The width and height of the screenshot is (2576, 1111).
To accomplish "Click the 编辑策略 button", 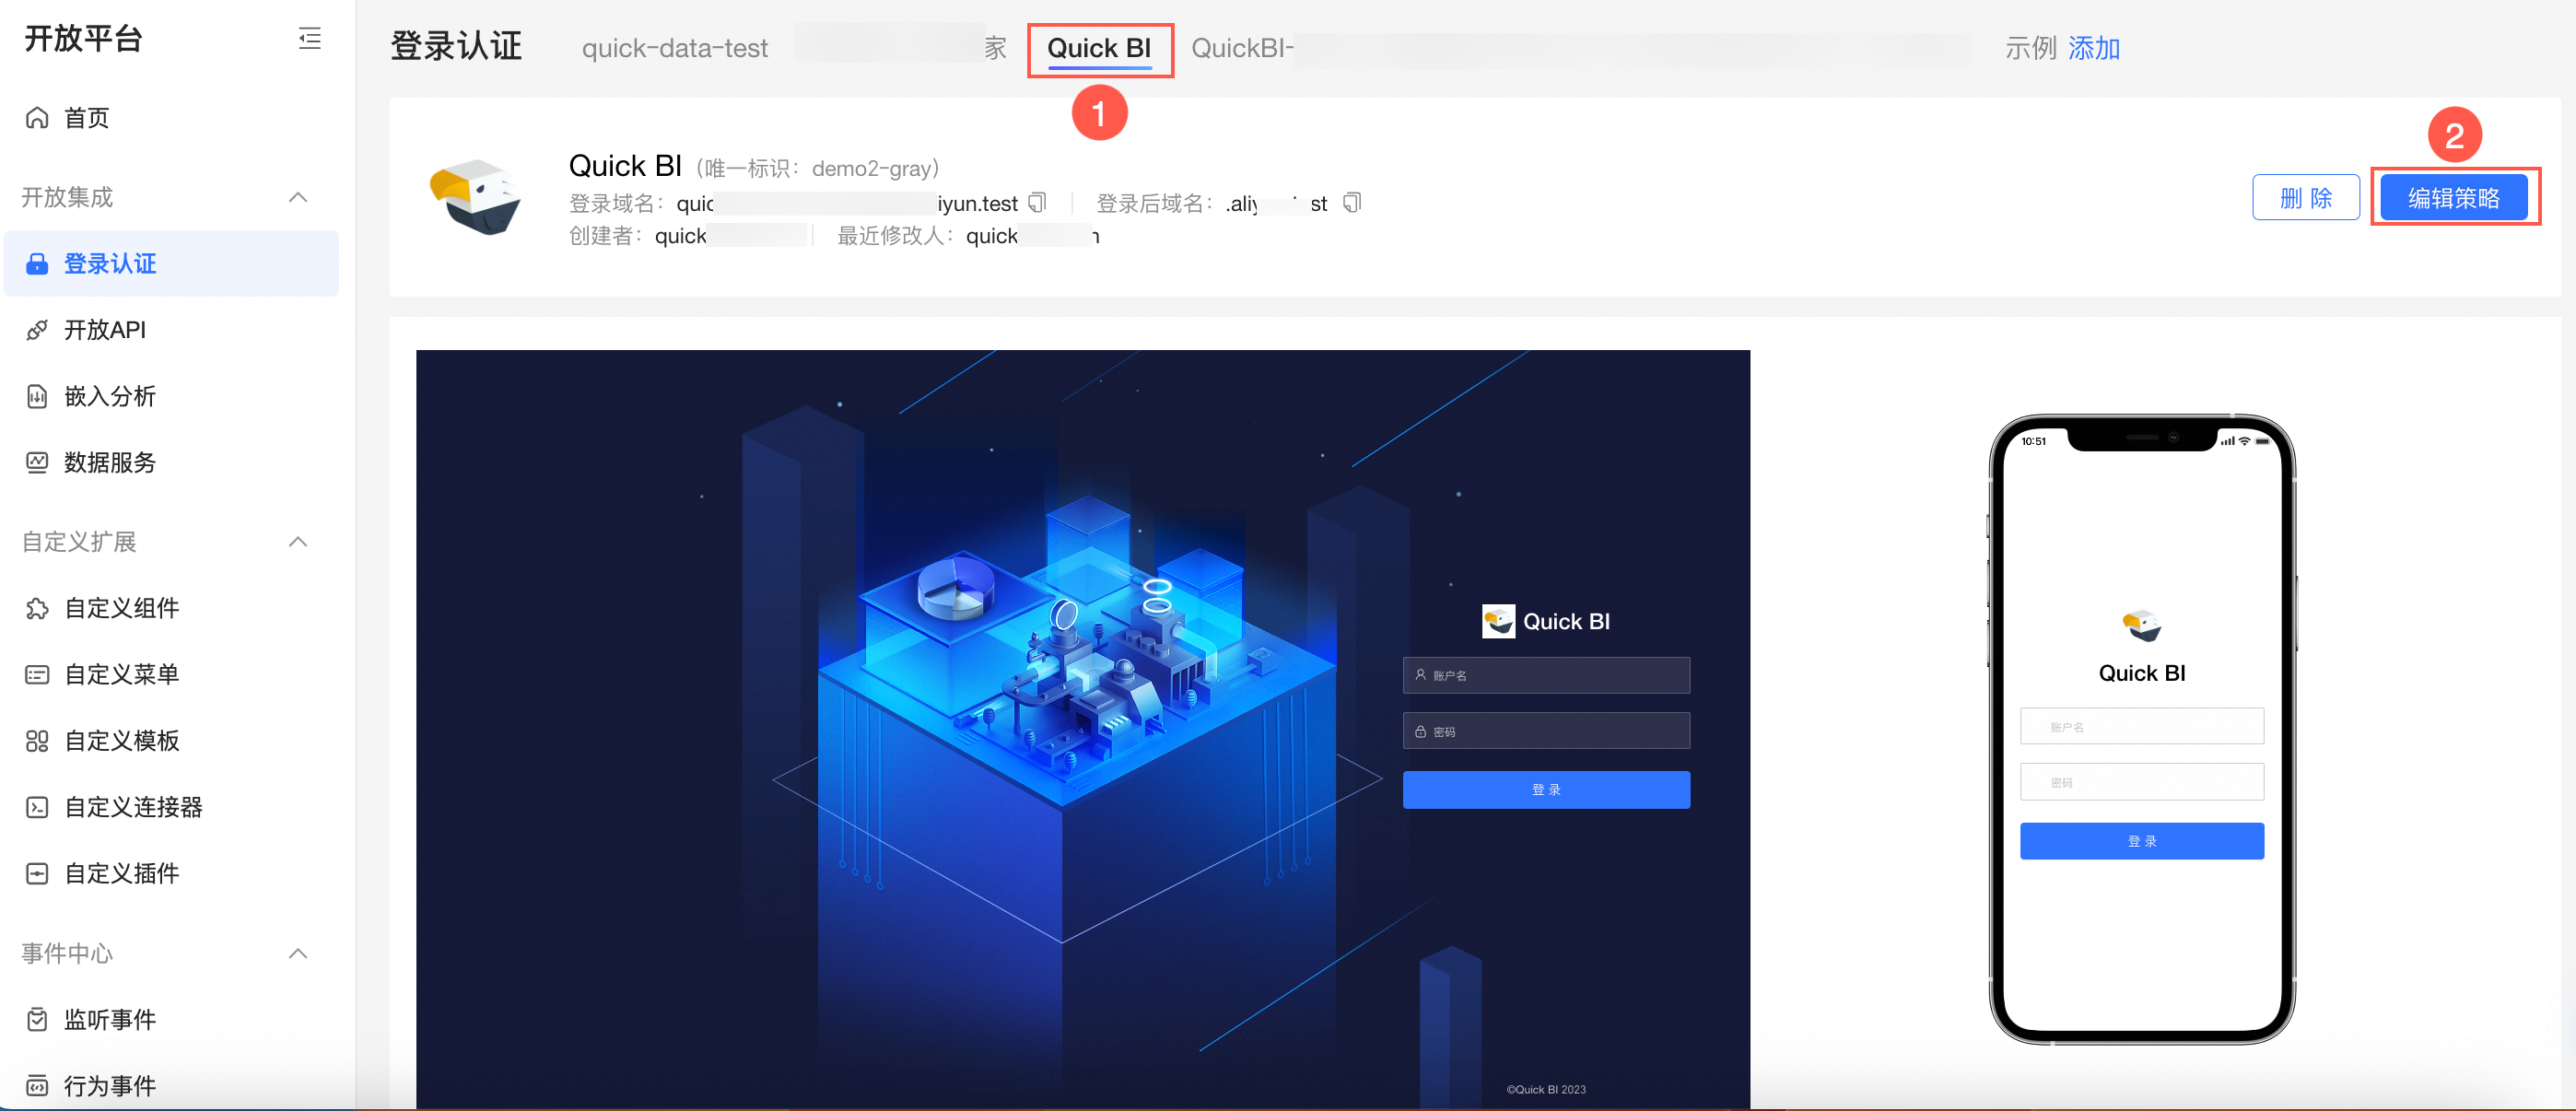I will [2453, 198].
